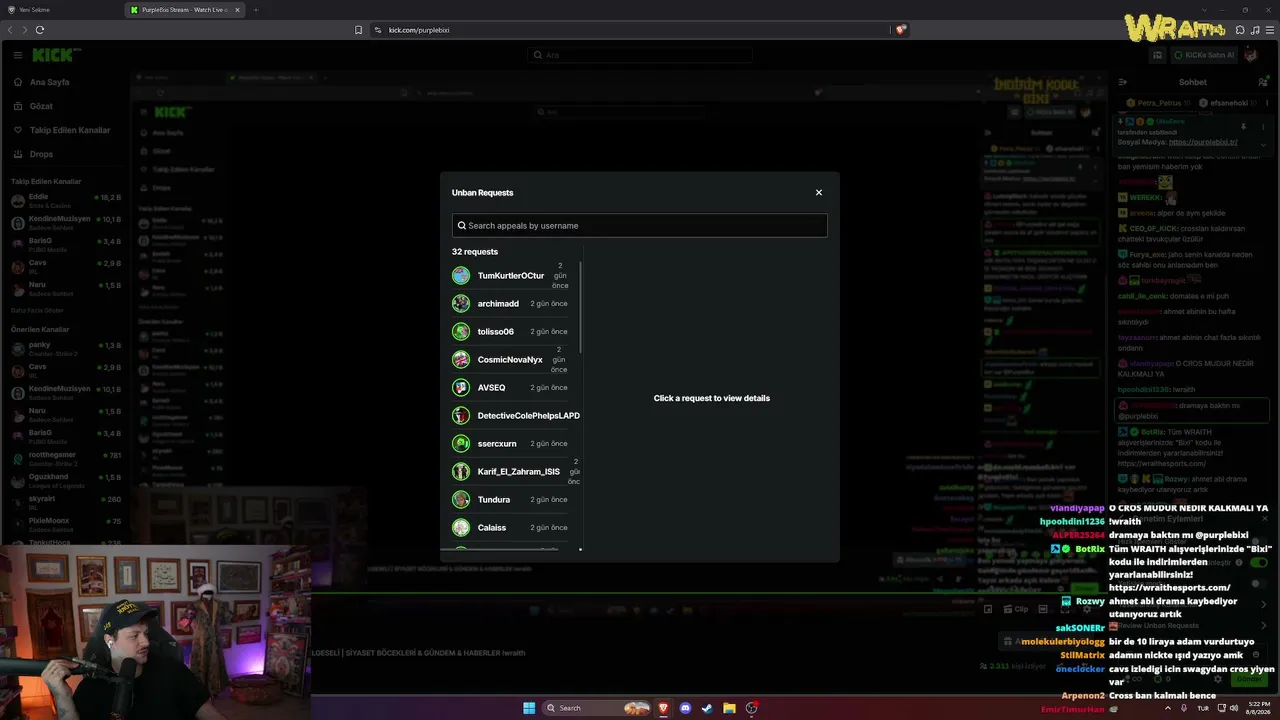Open Brave from the taskbar

pos(662,708)
